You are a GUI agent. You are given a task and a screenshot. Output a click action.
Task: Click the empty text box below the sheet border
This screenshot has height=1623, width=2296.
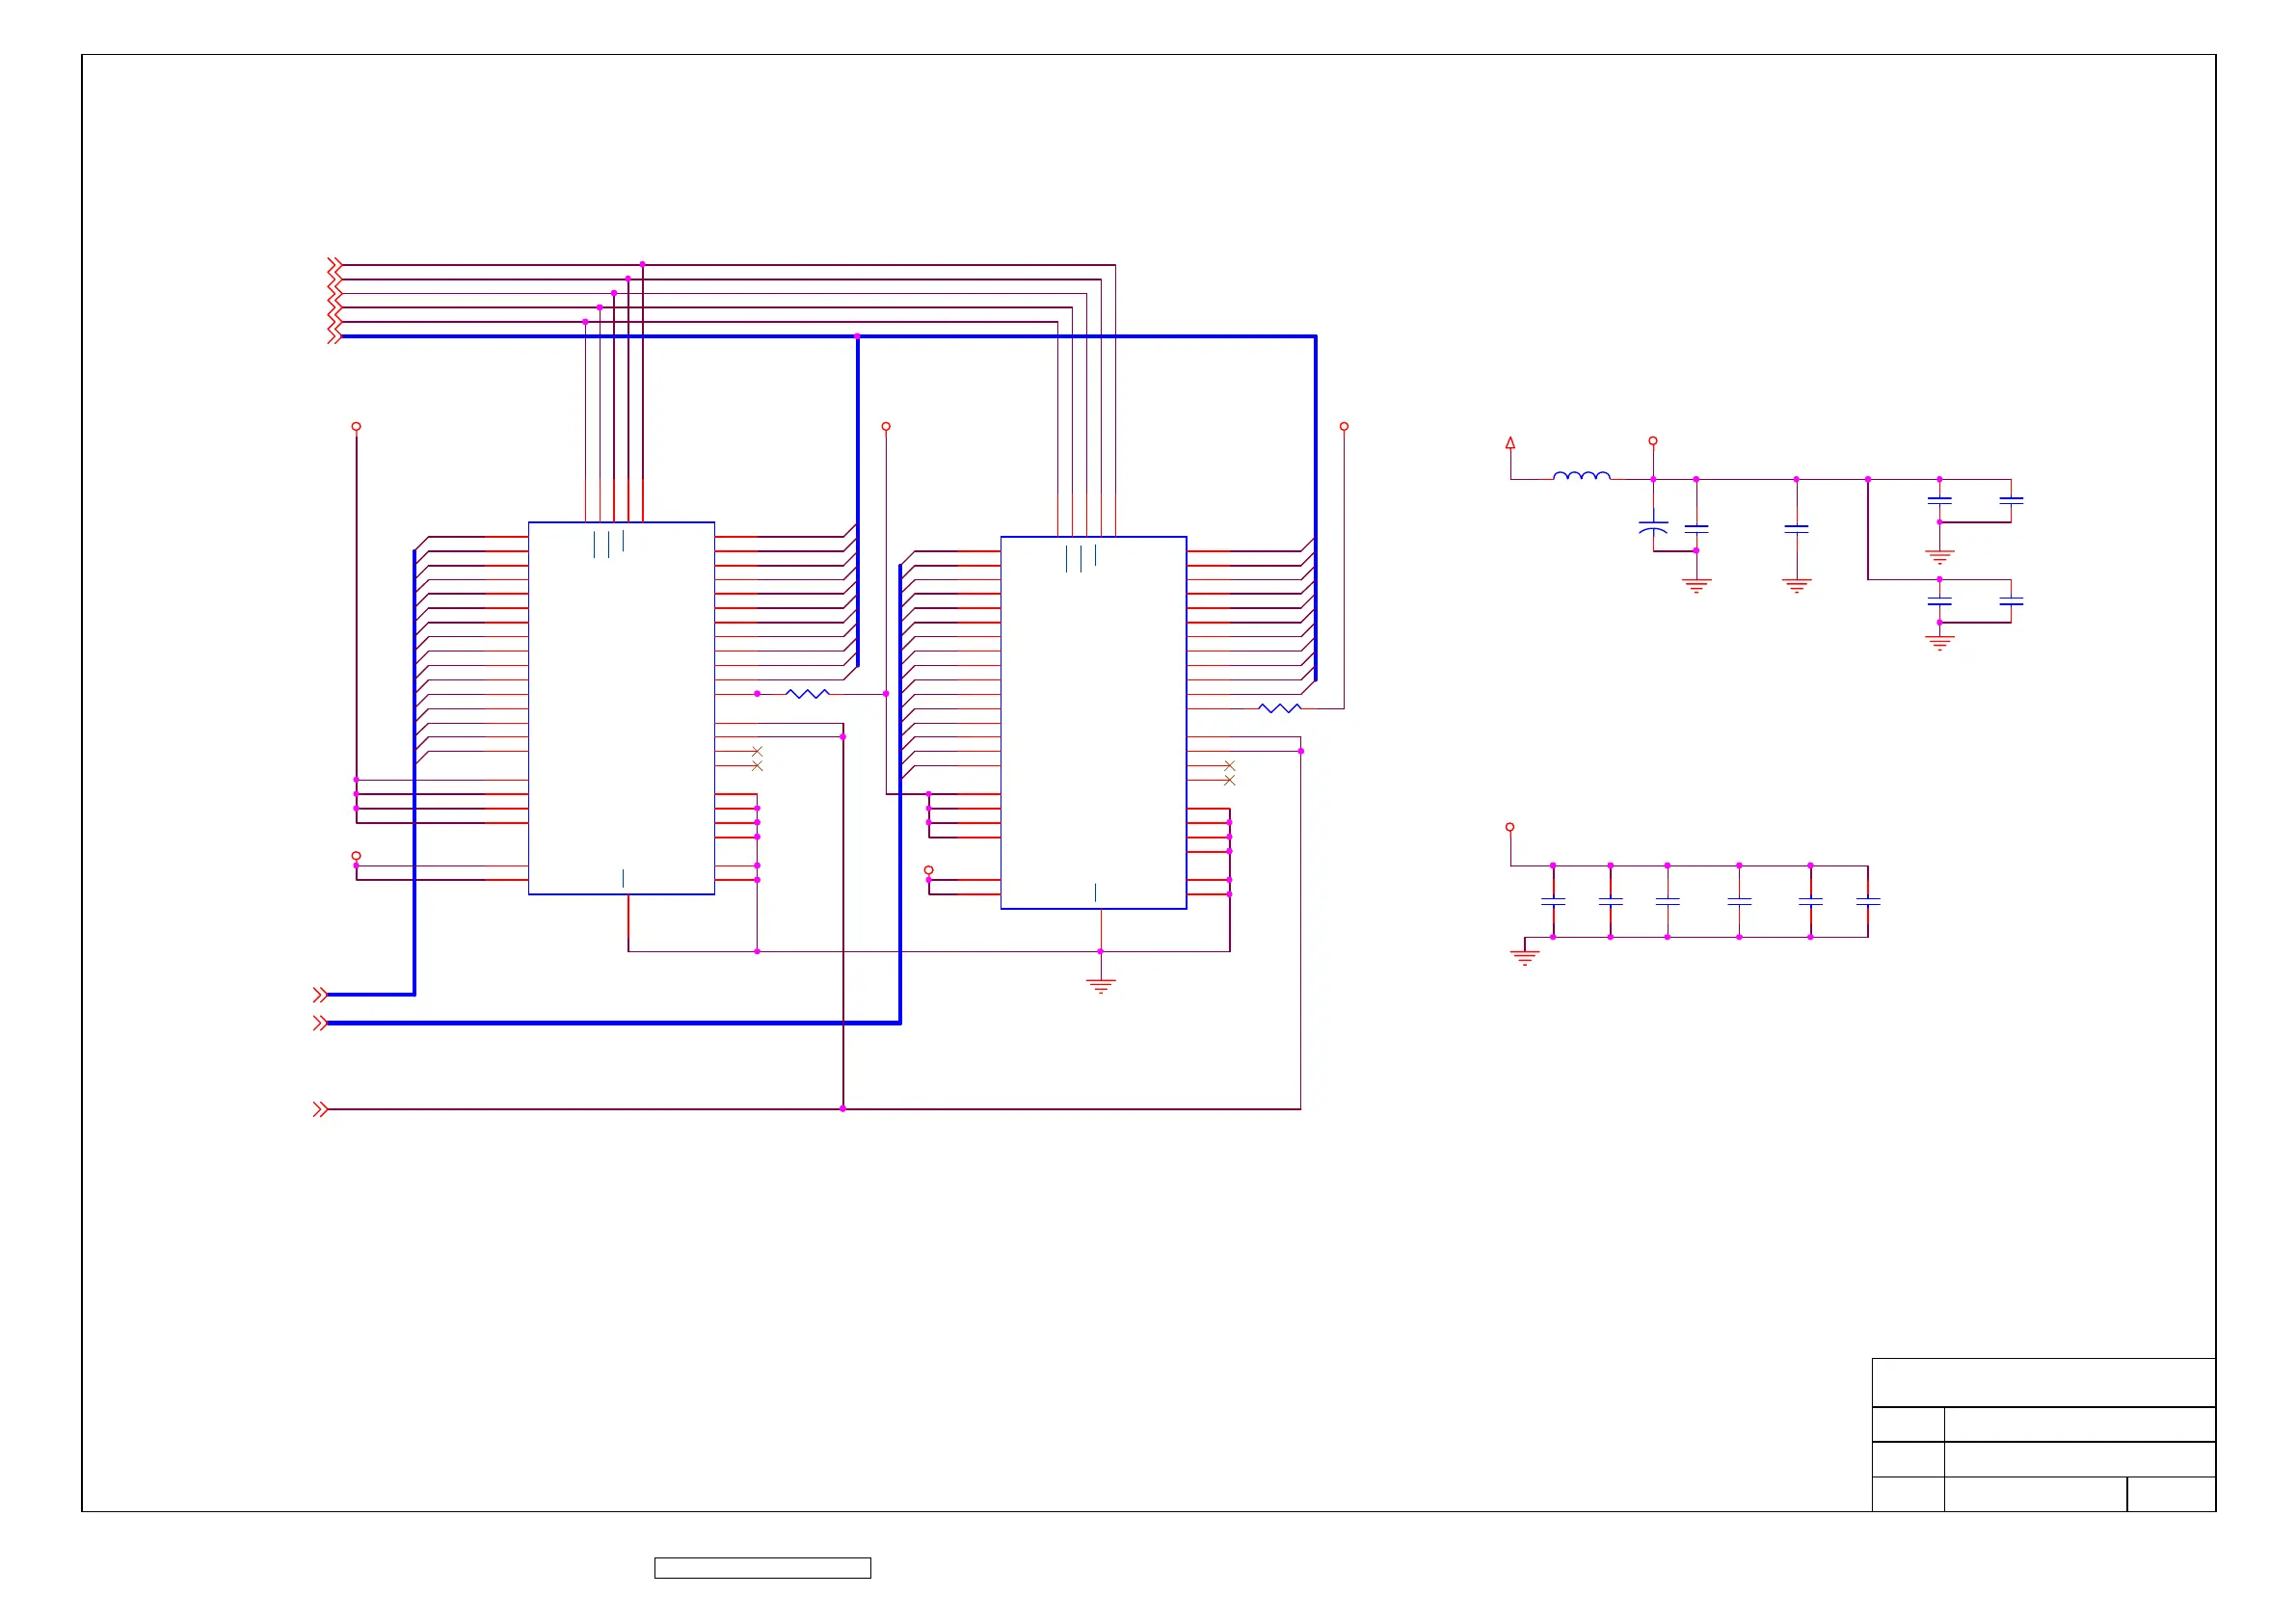click(762, 1567)
